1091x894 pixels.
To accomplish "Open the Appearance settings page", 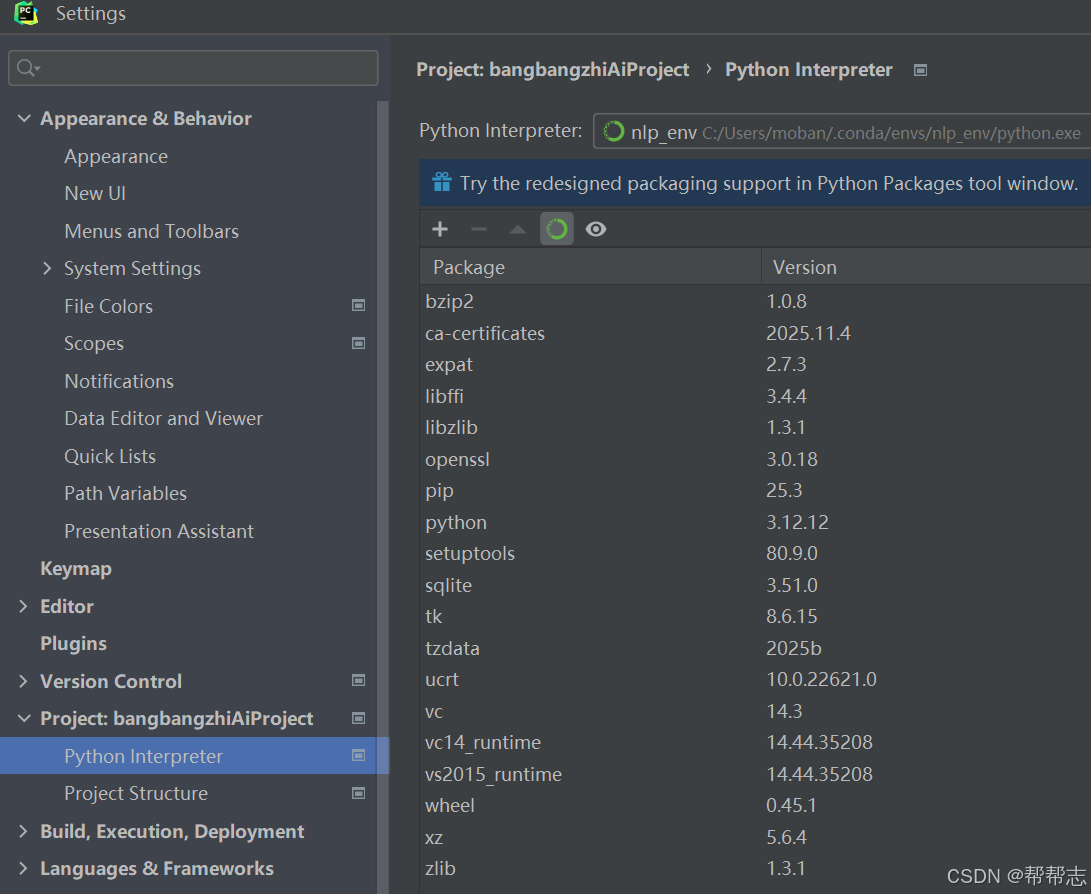I will click(x=116, y=157).
